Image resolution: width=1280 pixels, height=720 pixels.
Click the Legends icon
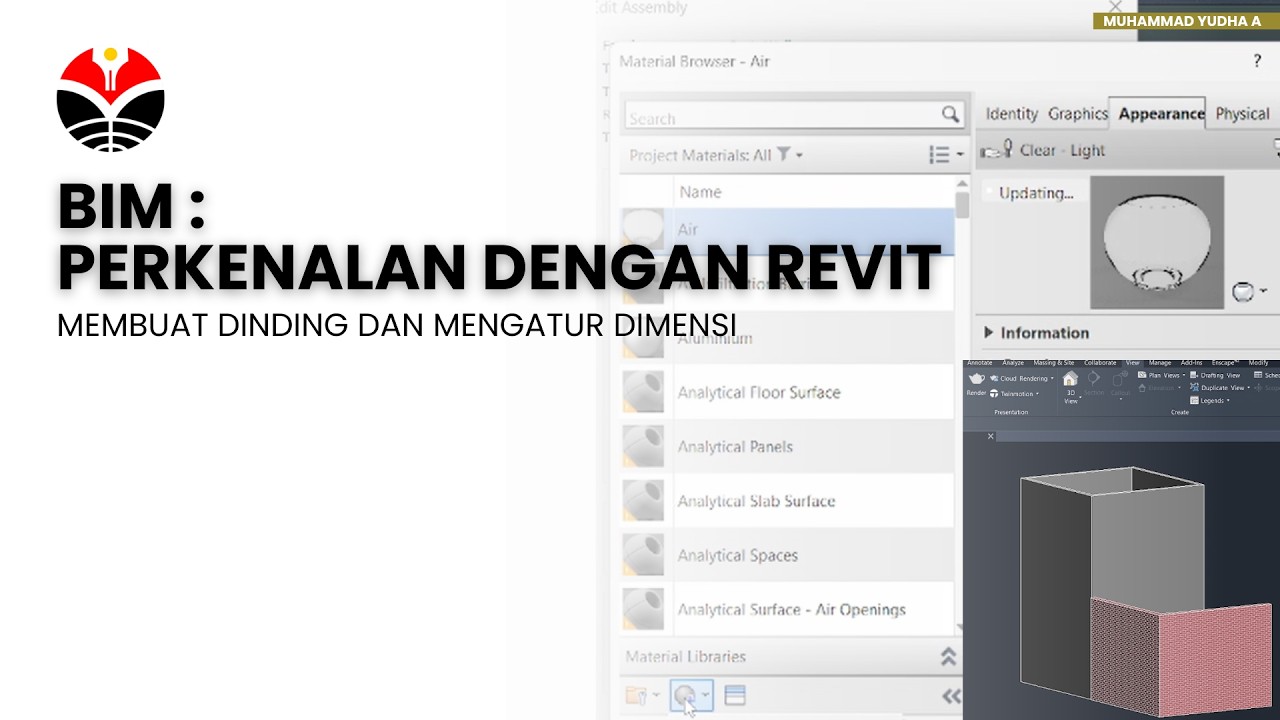pyautogui.click(x=1194, y=400)
